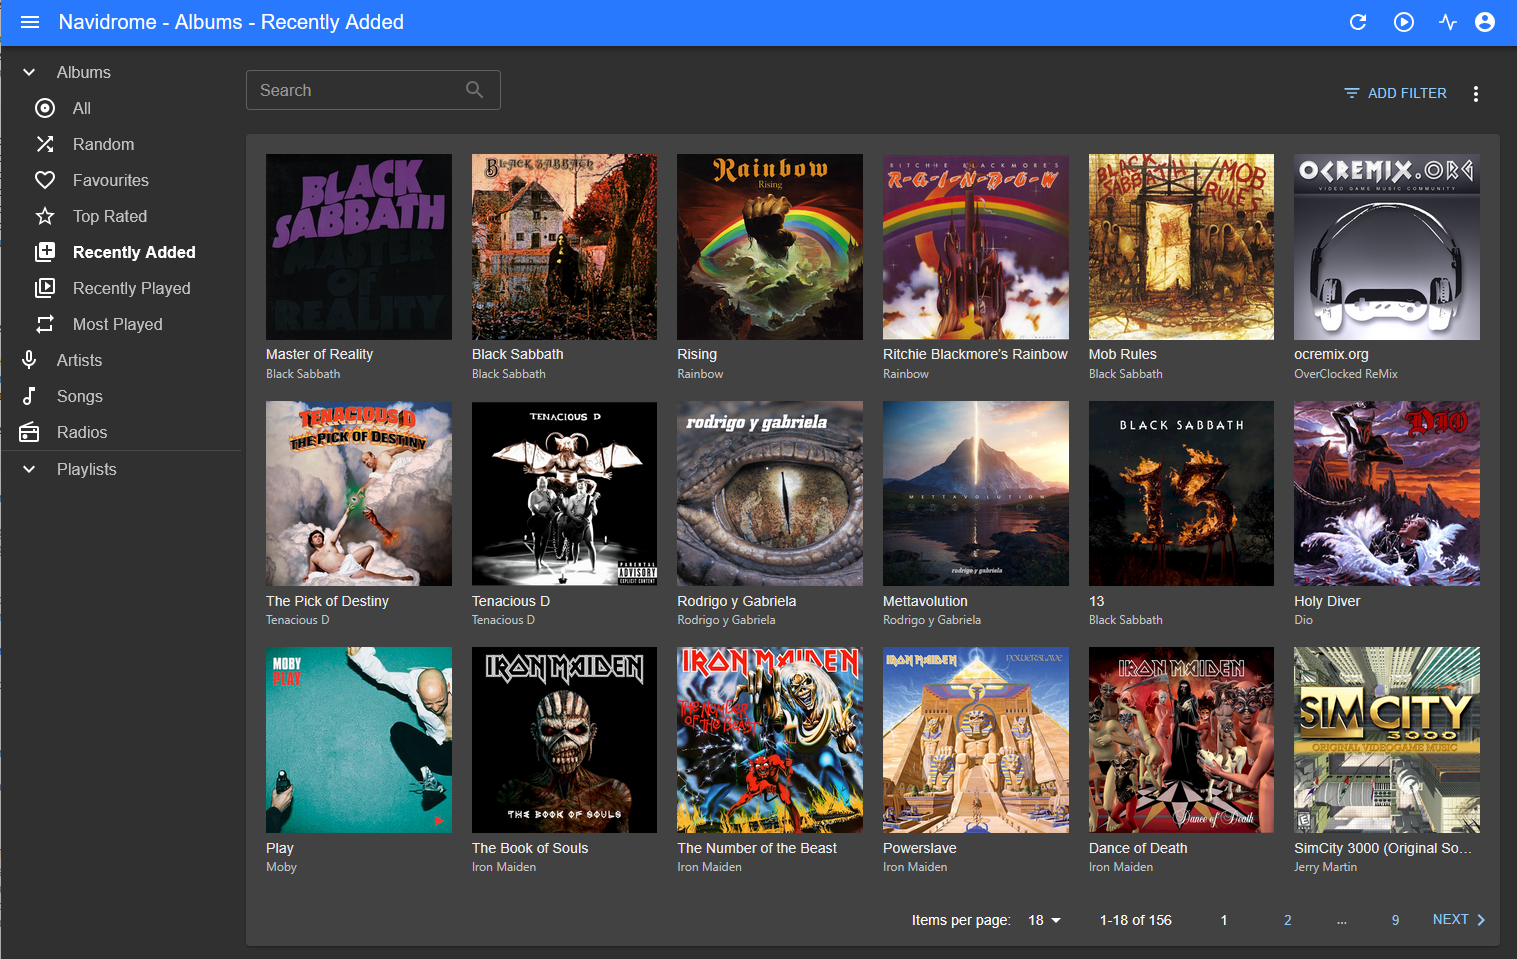Open the activity pulse icon
The height and width of the screenshot is (959, 1517).
(1448, 22)
